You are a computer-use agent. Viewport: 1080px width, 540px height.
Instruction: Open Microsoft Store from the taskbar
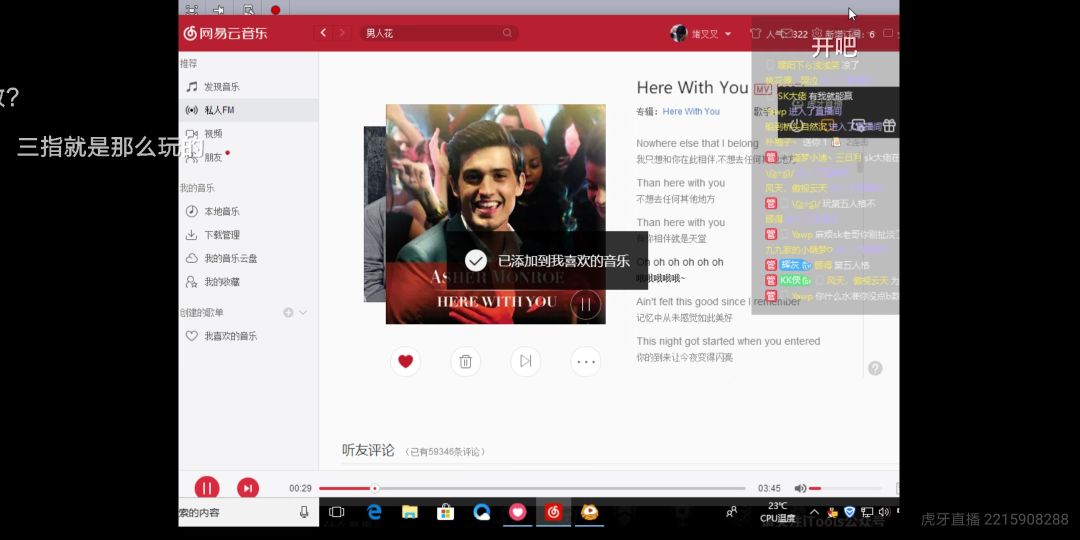coord(446,512)
